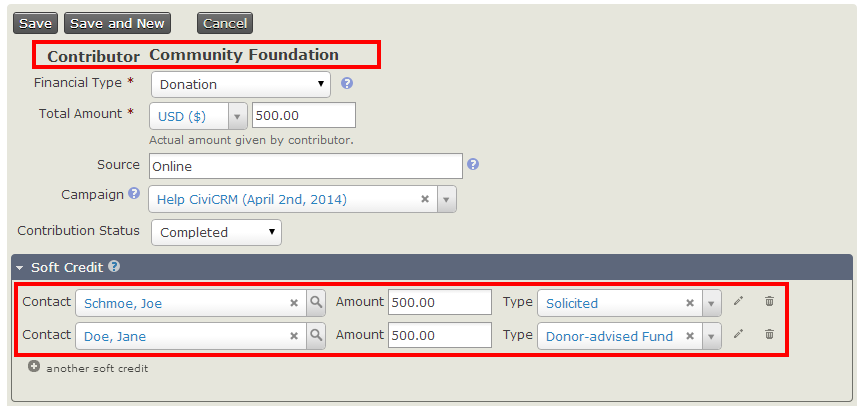The height and width of the screenshot is (406, 858).
Task: Click the Save and New button
Action: point(117,23)
